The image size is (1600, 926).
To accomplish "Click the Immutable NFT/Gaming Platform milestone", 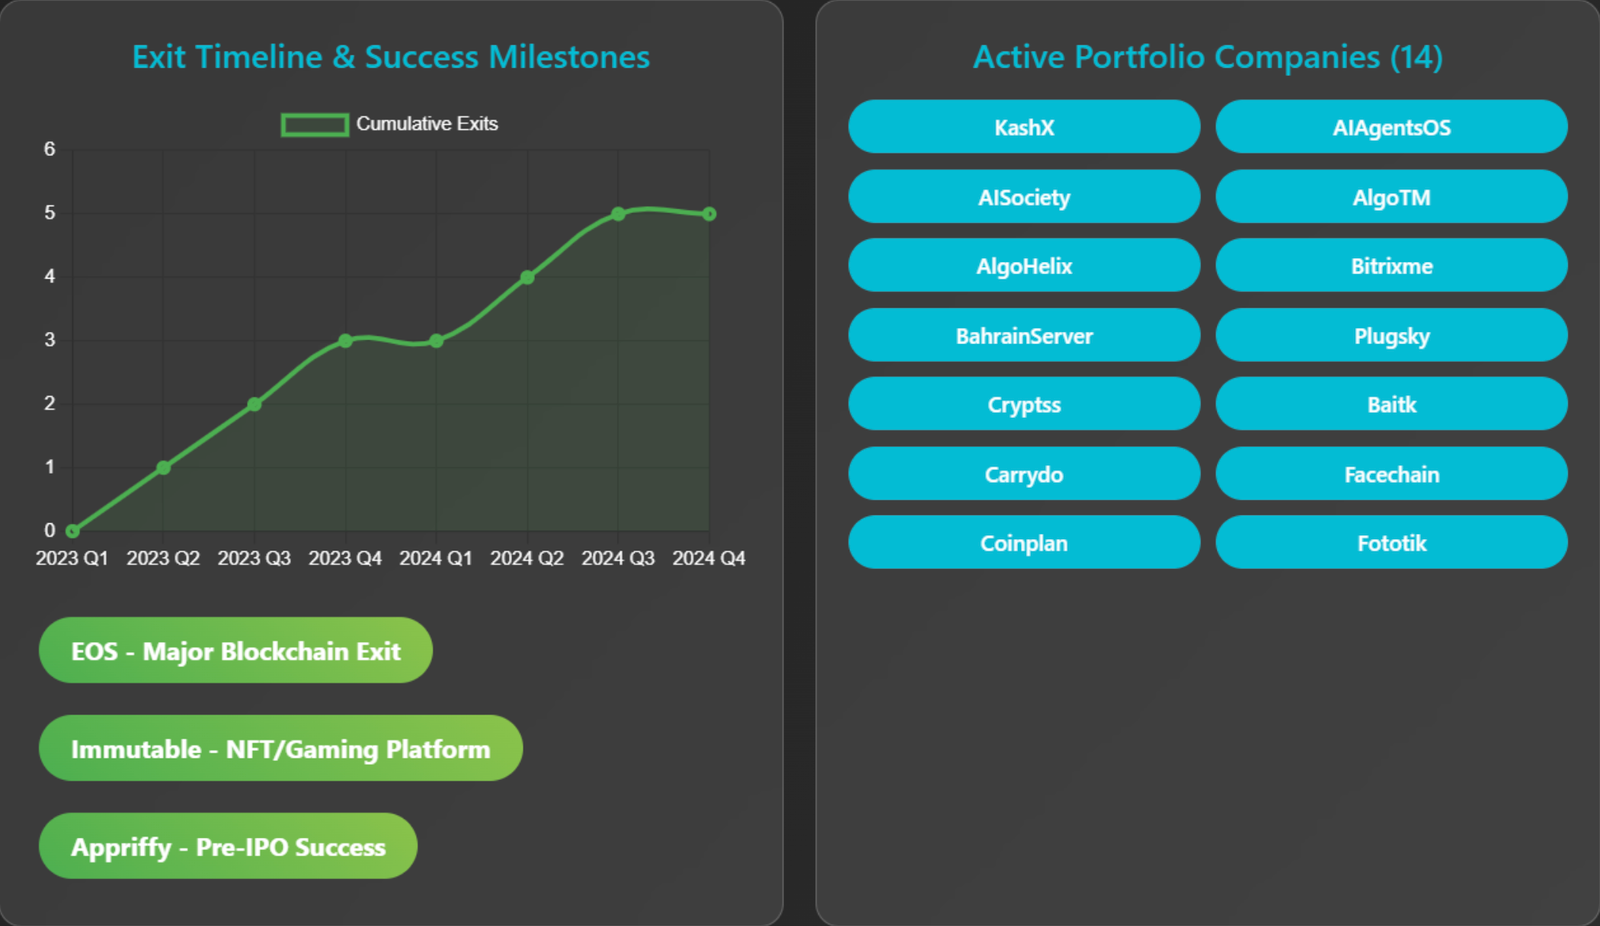I will pyautogui.click(x=281, y=749).
